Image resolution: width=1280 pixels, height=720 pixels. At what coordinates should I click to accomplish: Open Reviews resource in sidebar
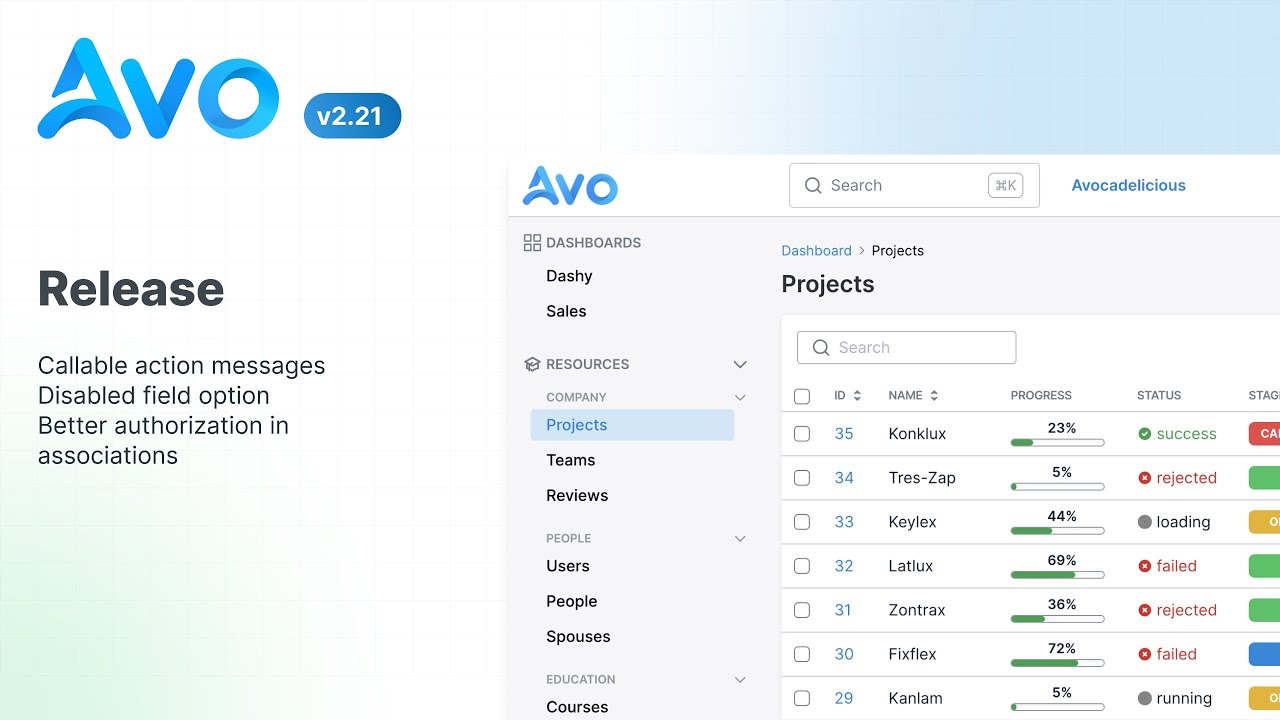[577, 495]
